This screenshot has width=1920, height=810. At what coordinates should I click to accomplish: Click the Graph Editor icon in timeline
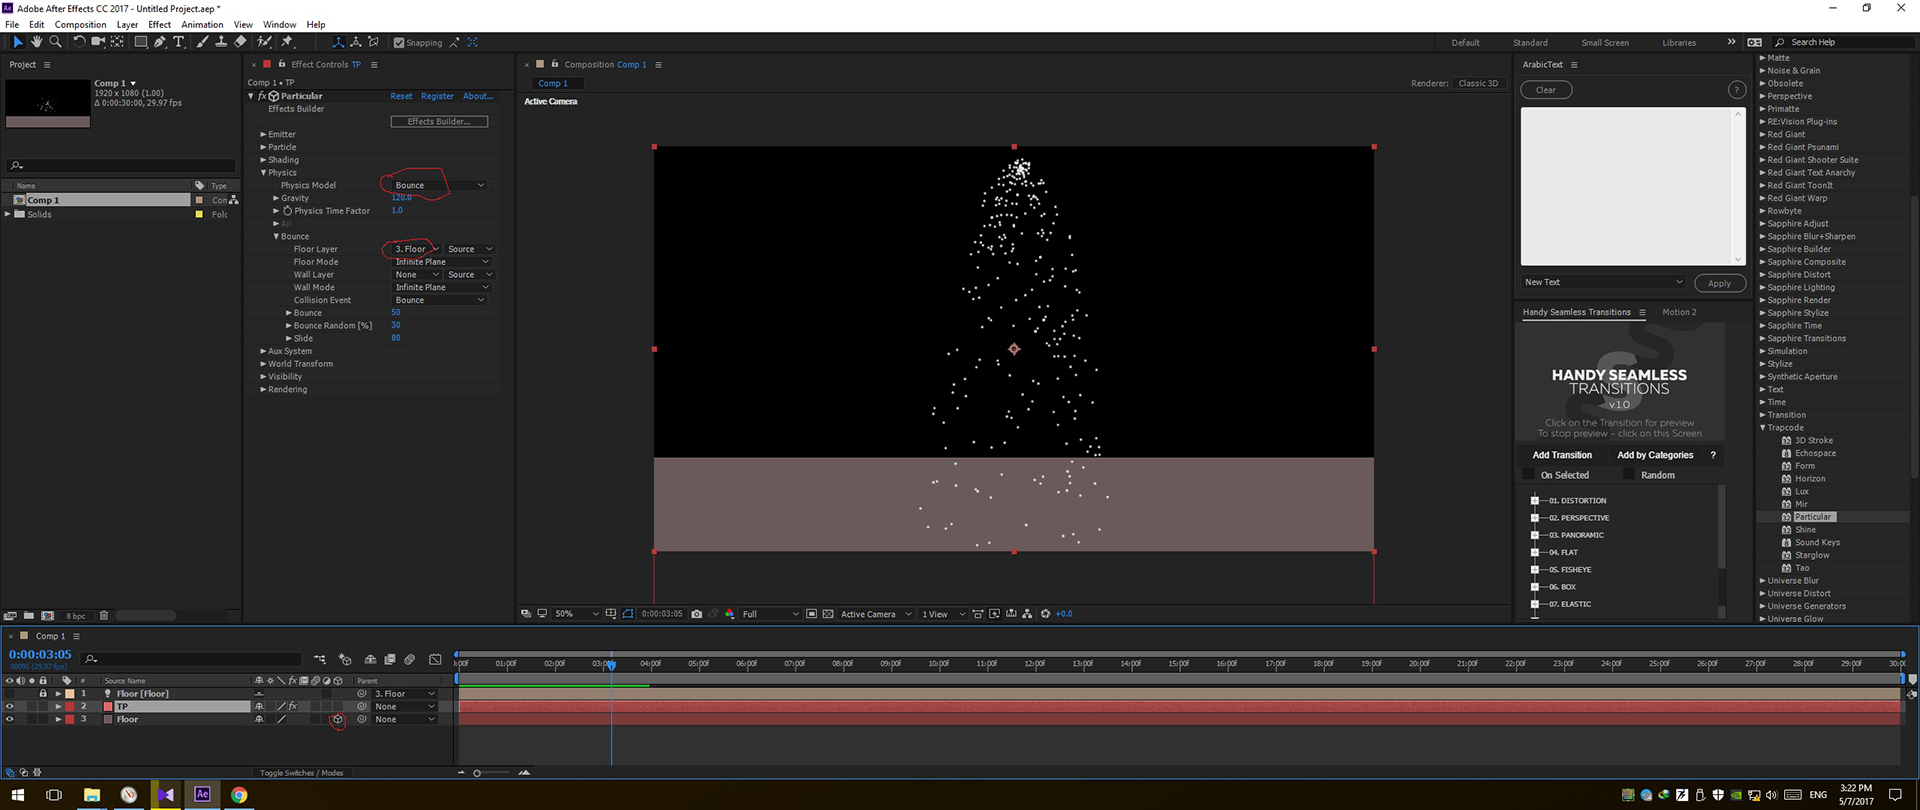click(x=435, y=660)
